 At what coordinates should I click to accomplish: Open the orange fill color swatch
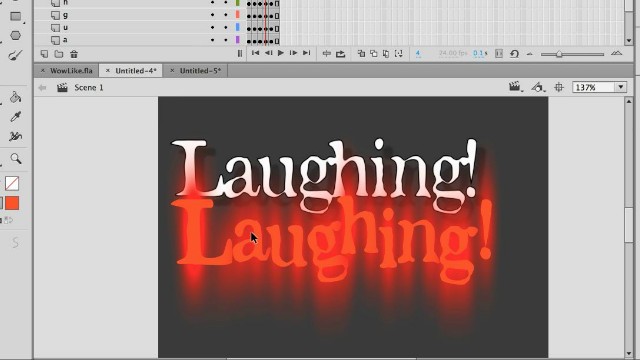[x=12, y=203]
